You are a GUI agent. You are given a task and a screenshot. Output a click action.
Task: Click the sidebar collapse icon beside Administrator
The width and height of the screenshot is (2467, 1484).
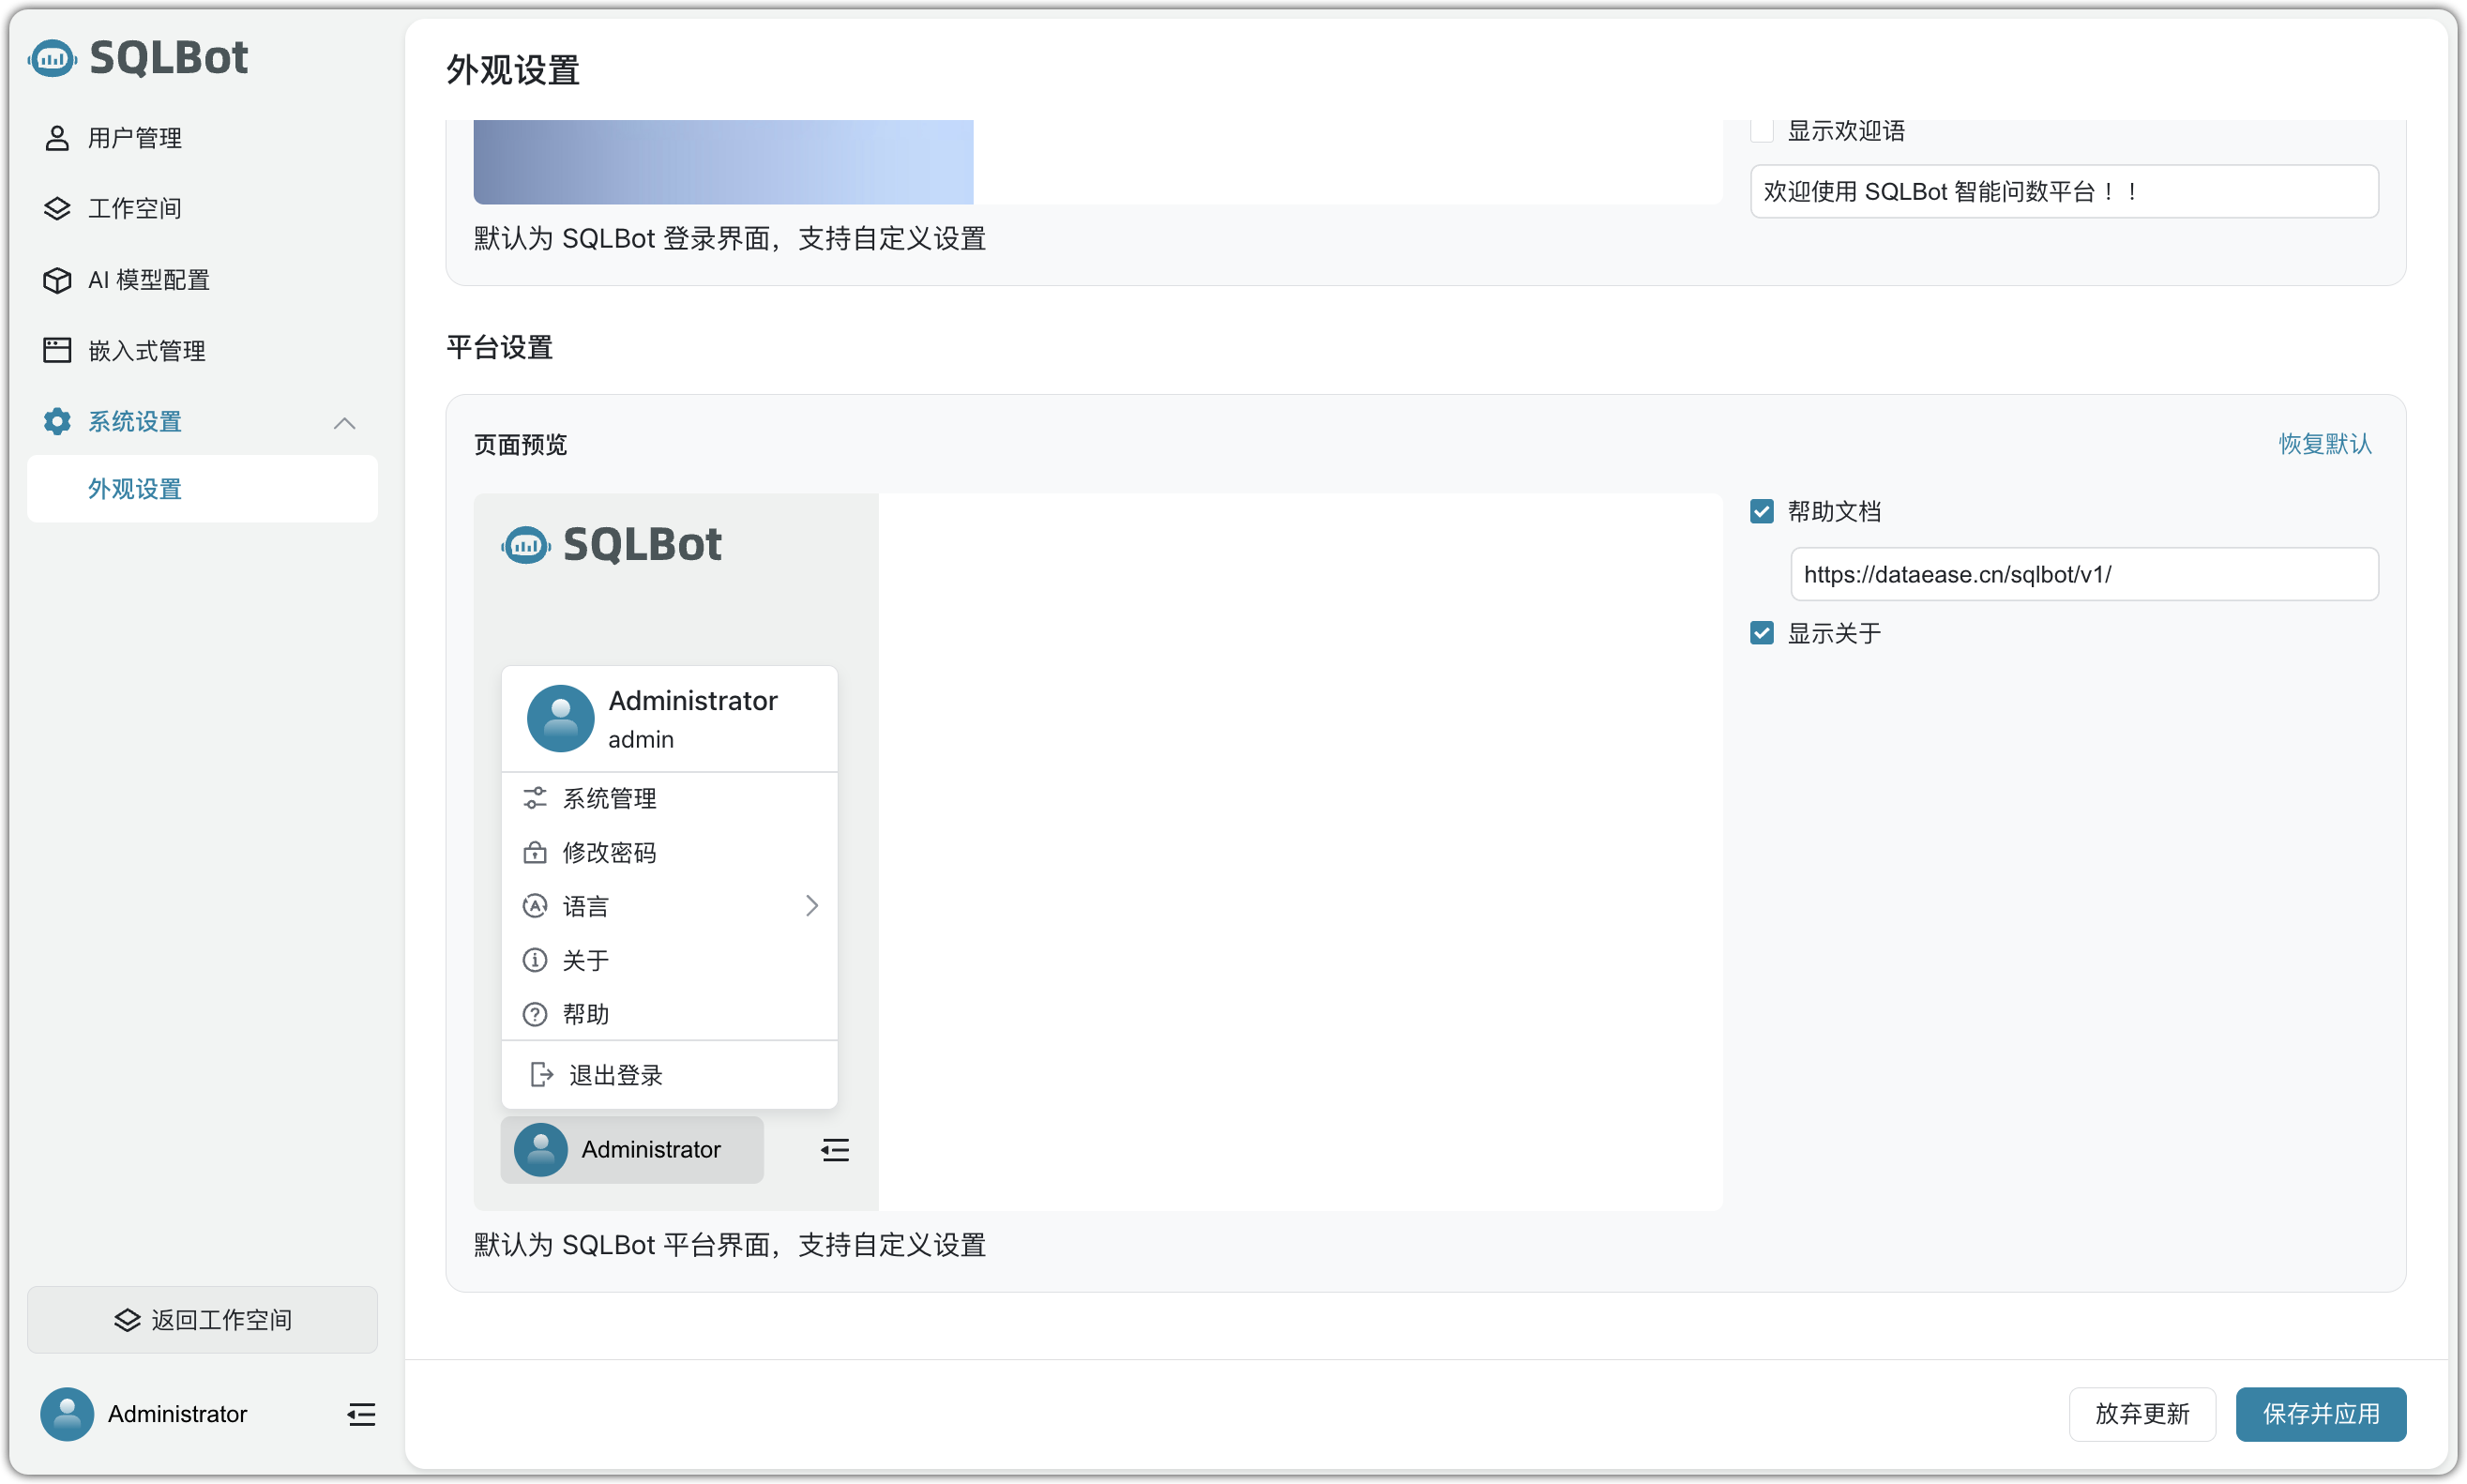[x=361, y=1413]
